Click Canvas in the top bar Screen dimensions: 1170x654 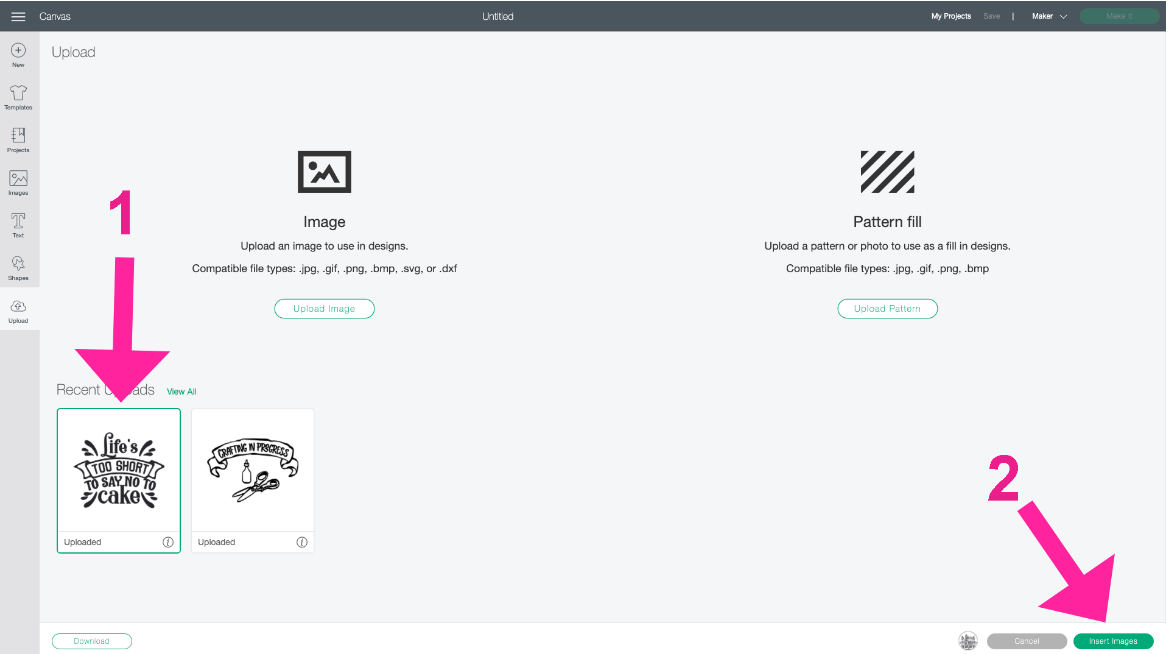(x=55, y=16)
